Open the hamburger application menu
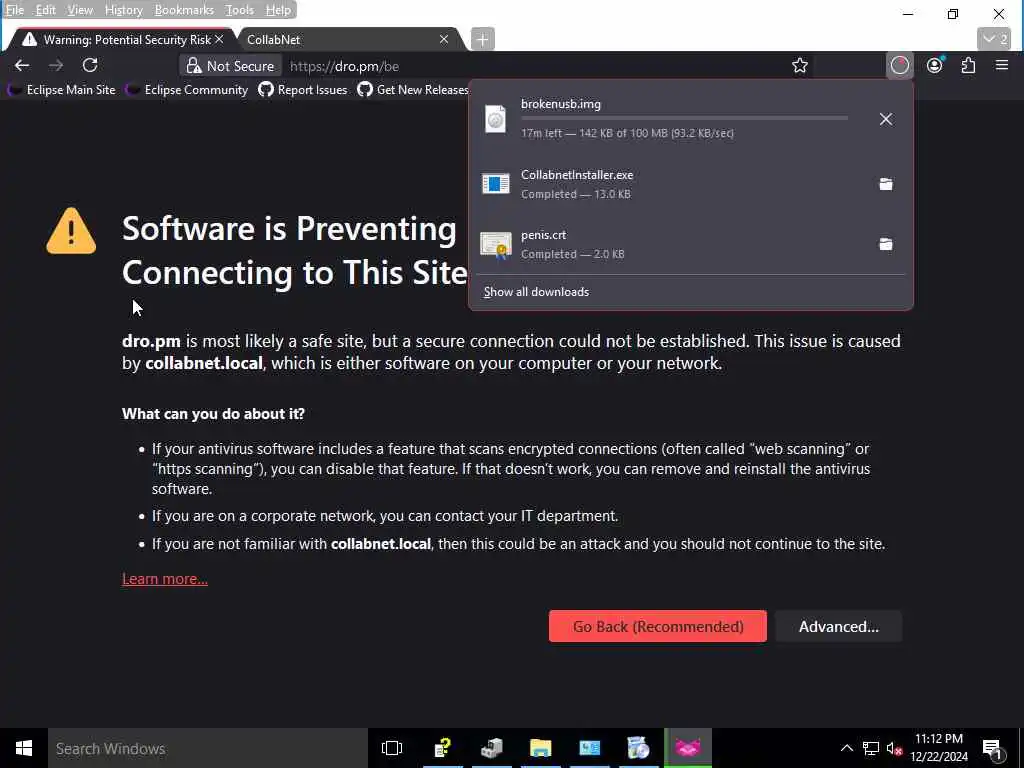The image size is (1024, 768). click(x=1002, y=65)
